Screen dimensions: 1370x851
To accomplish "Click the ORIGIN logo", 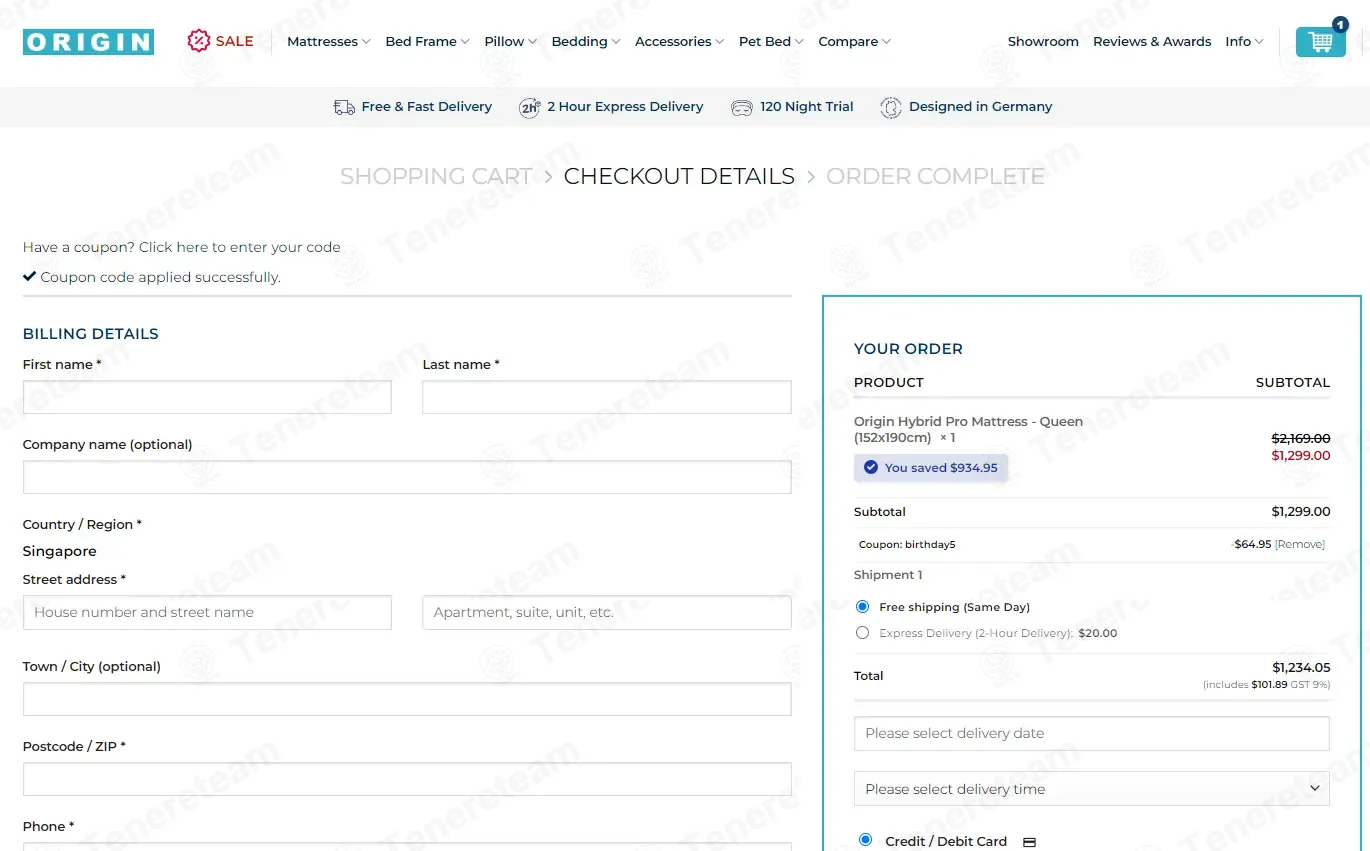I will (88, 42).
